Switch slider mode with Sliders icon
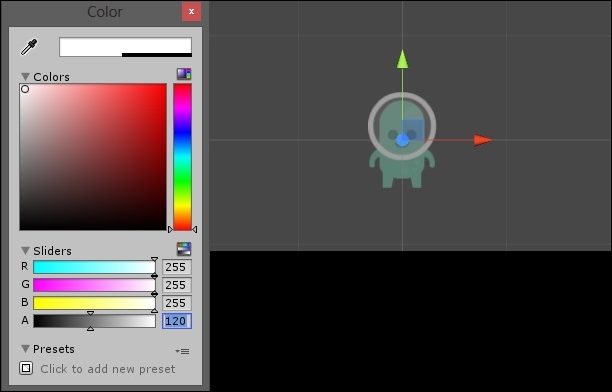This screenshot has width=612, height=392. pyautogui.click(x=184, y=248)
